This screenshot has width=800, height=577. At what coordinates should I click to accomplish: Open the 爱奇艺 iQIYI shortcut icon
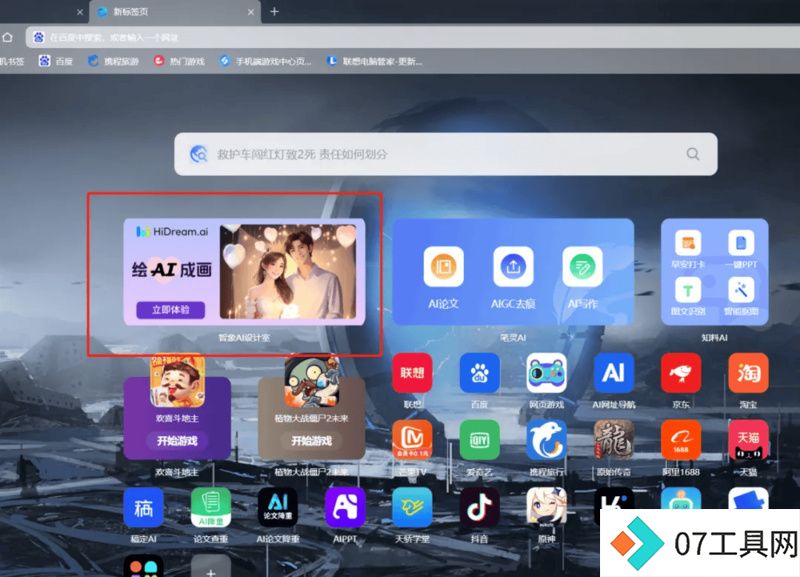[479, 439]
